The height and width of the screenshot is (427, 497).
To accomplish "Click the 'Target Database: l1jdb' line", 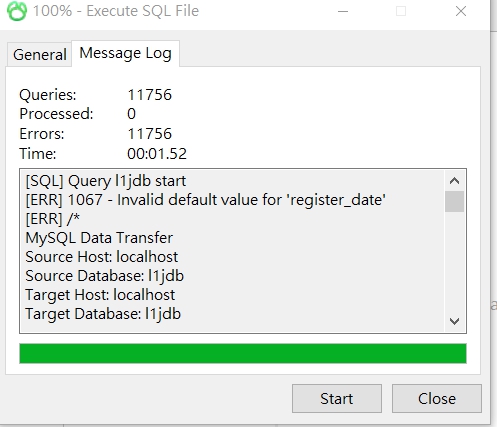I will tap(103, 314).
